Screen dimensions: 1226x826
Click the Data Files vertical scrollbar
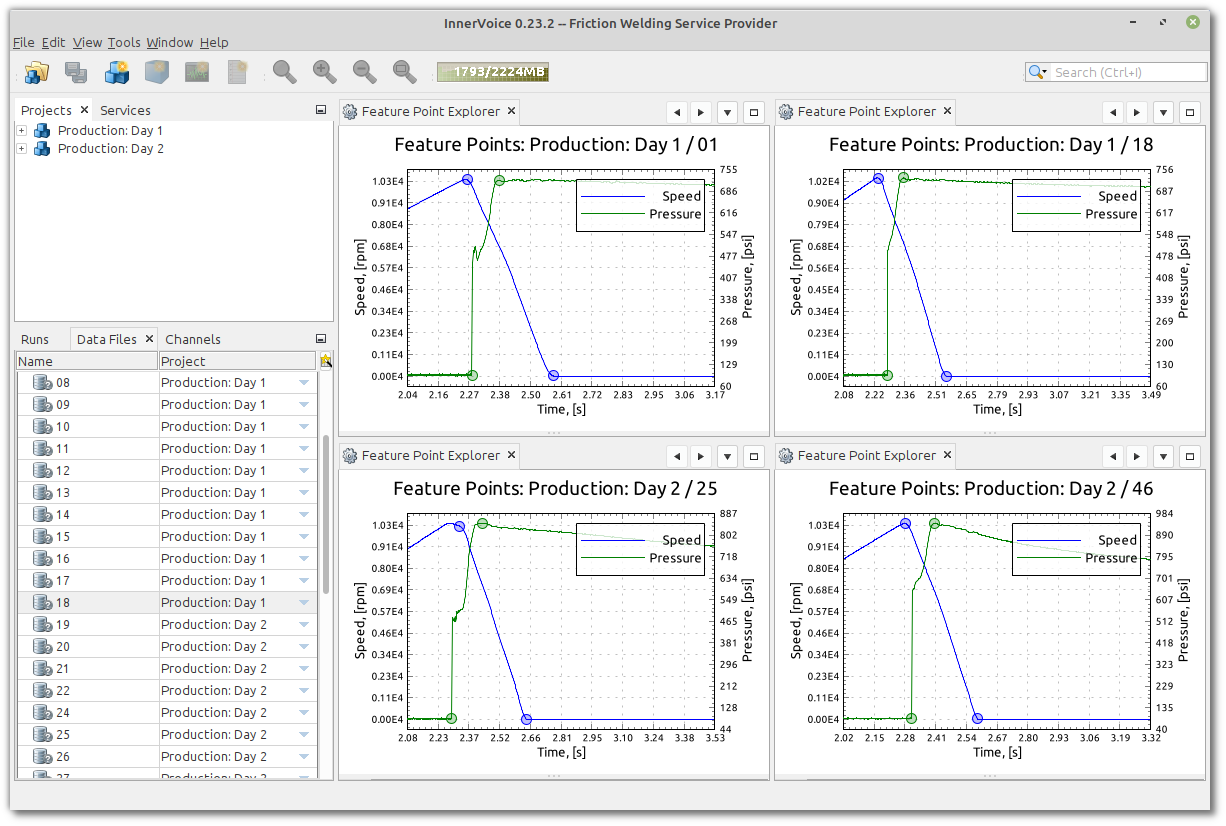326,514
